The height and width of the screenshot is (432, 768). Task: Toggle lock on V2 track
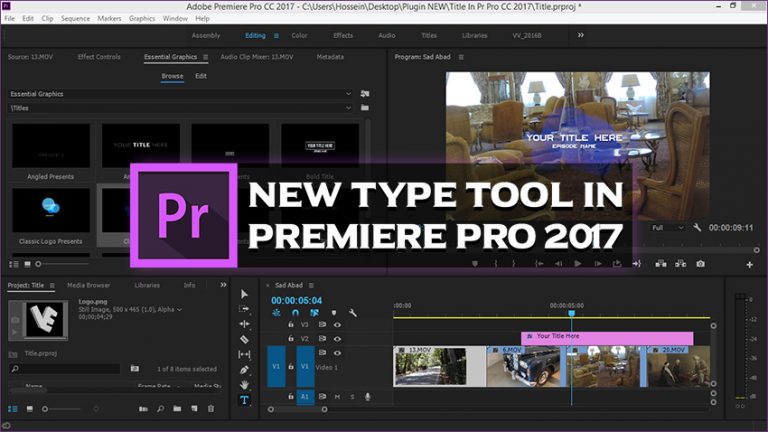[291, 338]
